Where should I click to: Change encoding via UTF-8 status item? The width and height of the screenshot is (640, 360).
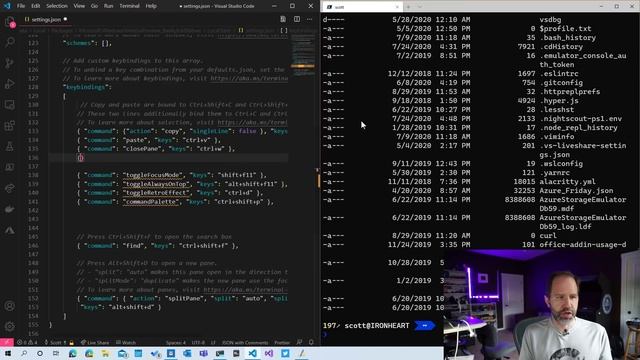click(198, 342)
